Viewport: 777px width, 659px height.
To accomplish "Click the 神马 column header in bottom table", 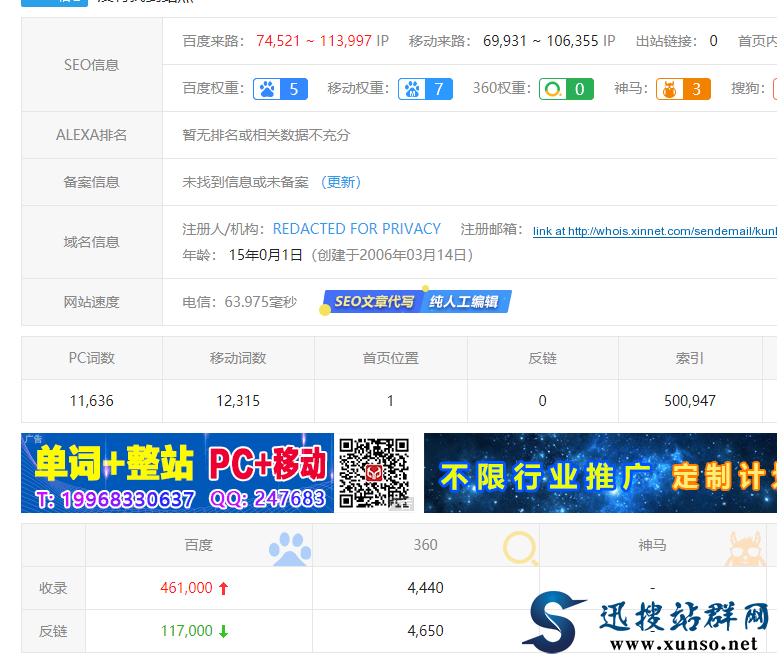I will [x=652, y=546].
